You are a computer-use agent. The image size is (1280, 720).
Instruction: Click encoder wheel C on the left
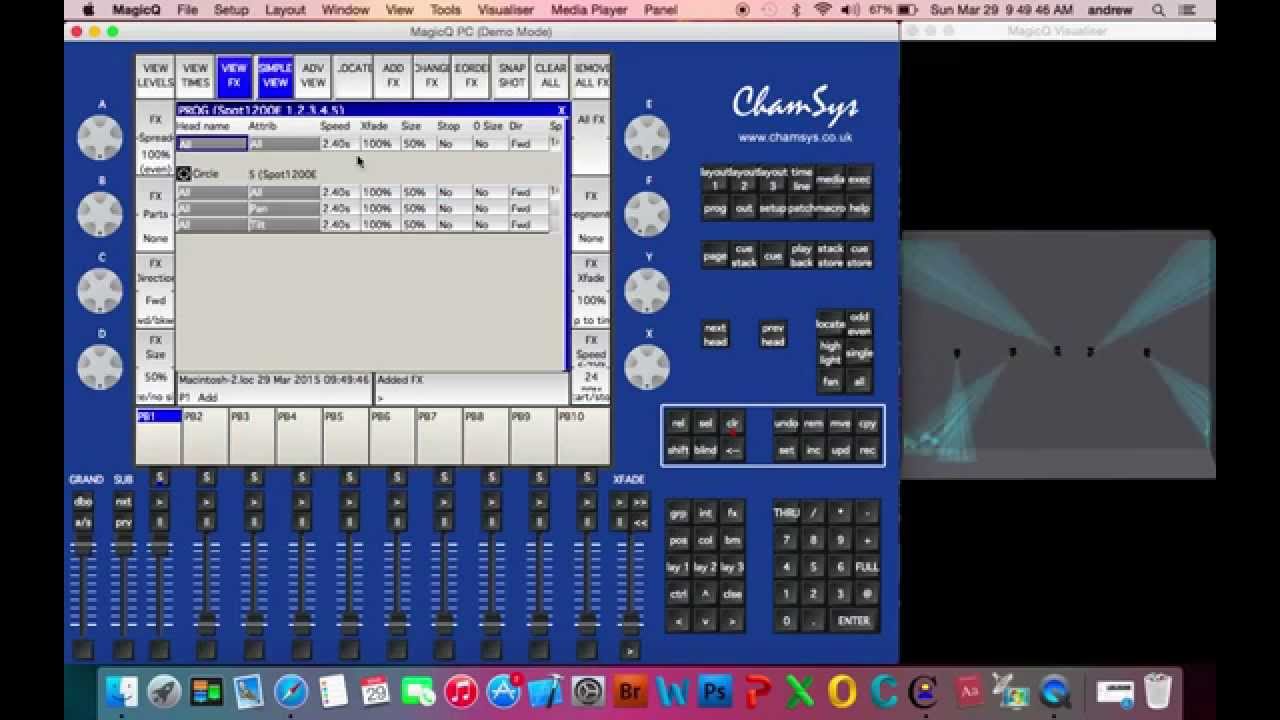100,290
